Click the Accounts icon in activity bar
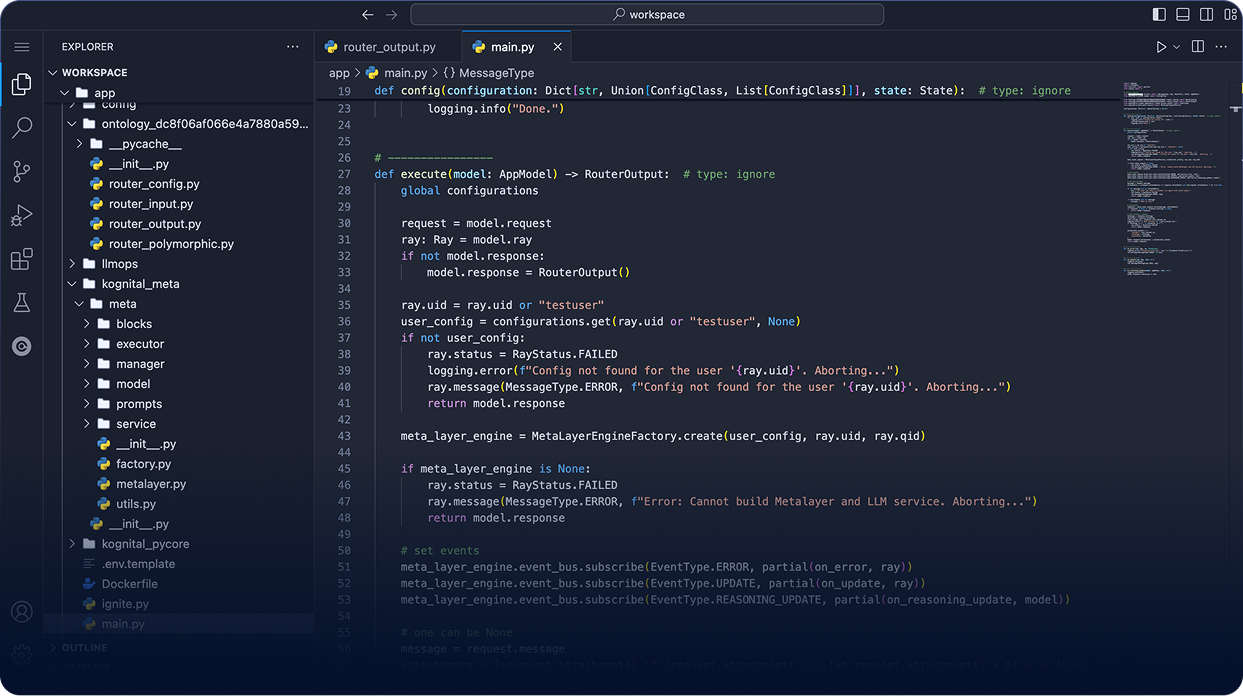Image resolution: width=1243 pixels, height=696 pixels. [x=21, y=612]
